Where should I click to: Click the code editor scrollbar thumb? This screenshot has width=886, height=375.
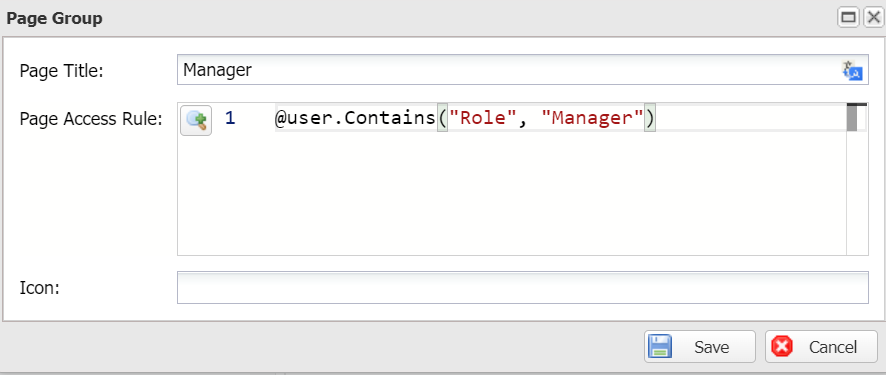852,117
